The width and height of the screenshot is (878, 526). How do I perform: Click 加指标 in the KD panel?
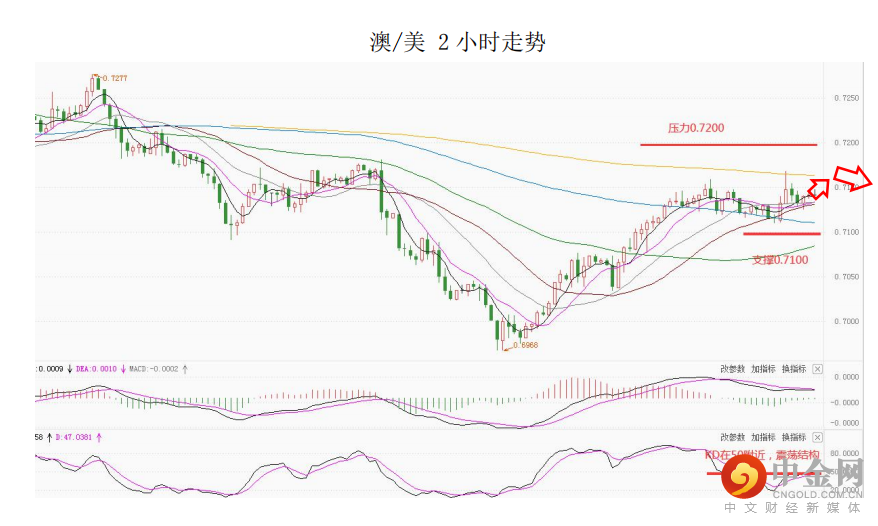tap(763, 438)
